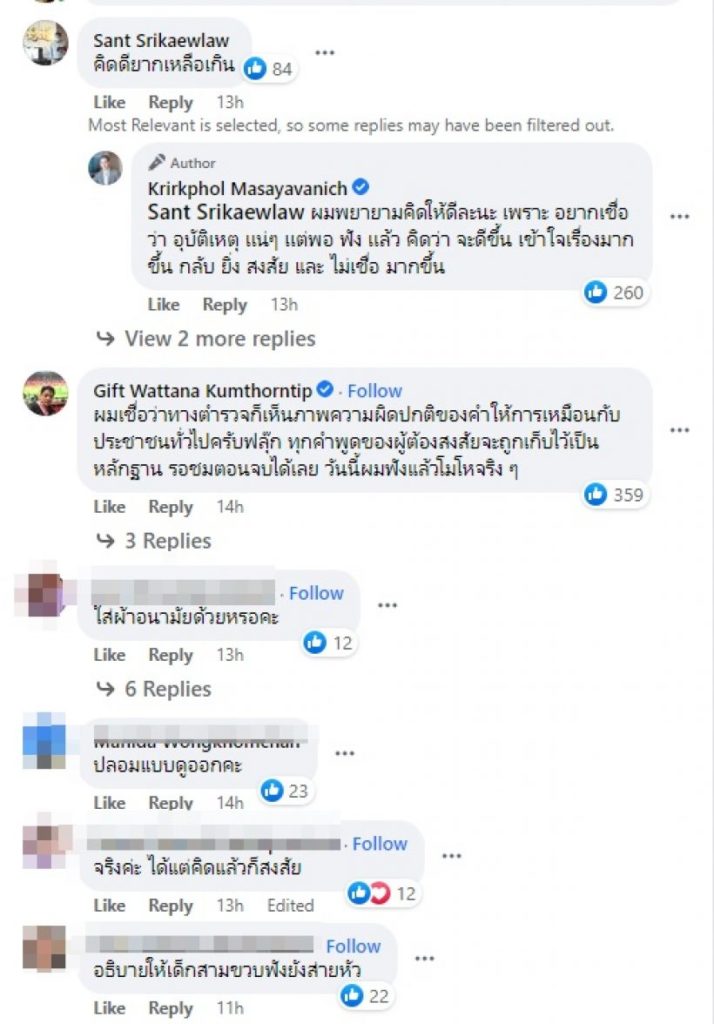View like and heart reactions showing 12
This screenshot has height=1024, width=714.
tap(383, 893)
